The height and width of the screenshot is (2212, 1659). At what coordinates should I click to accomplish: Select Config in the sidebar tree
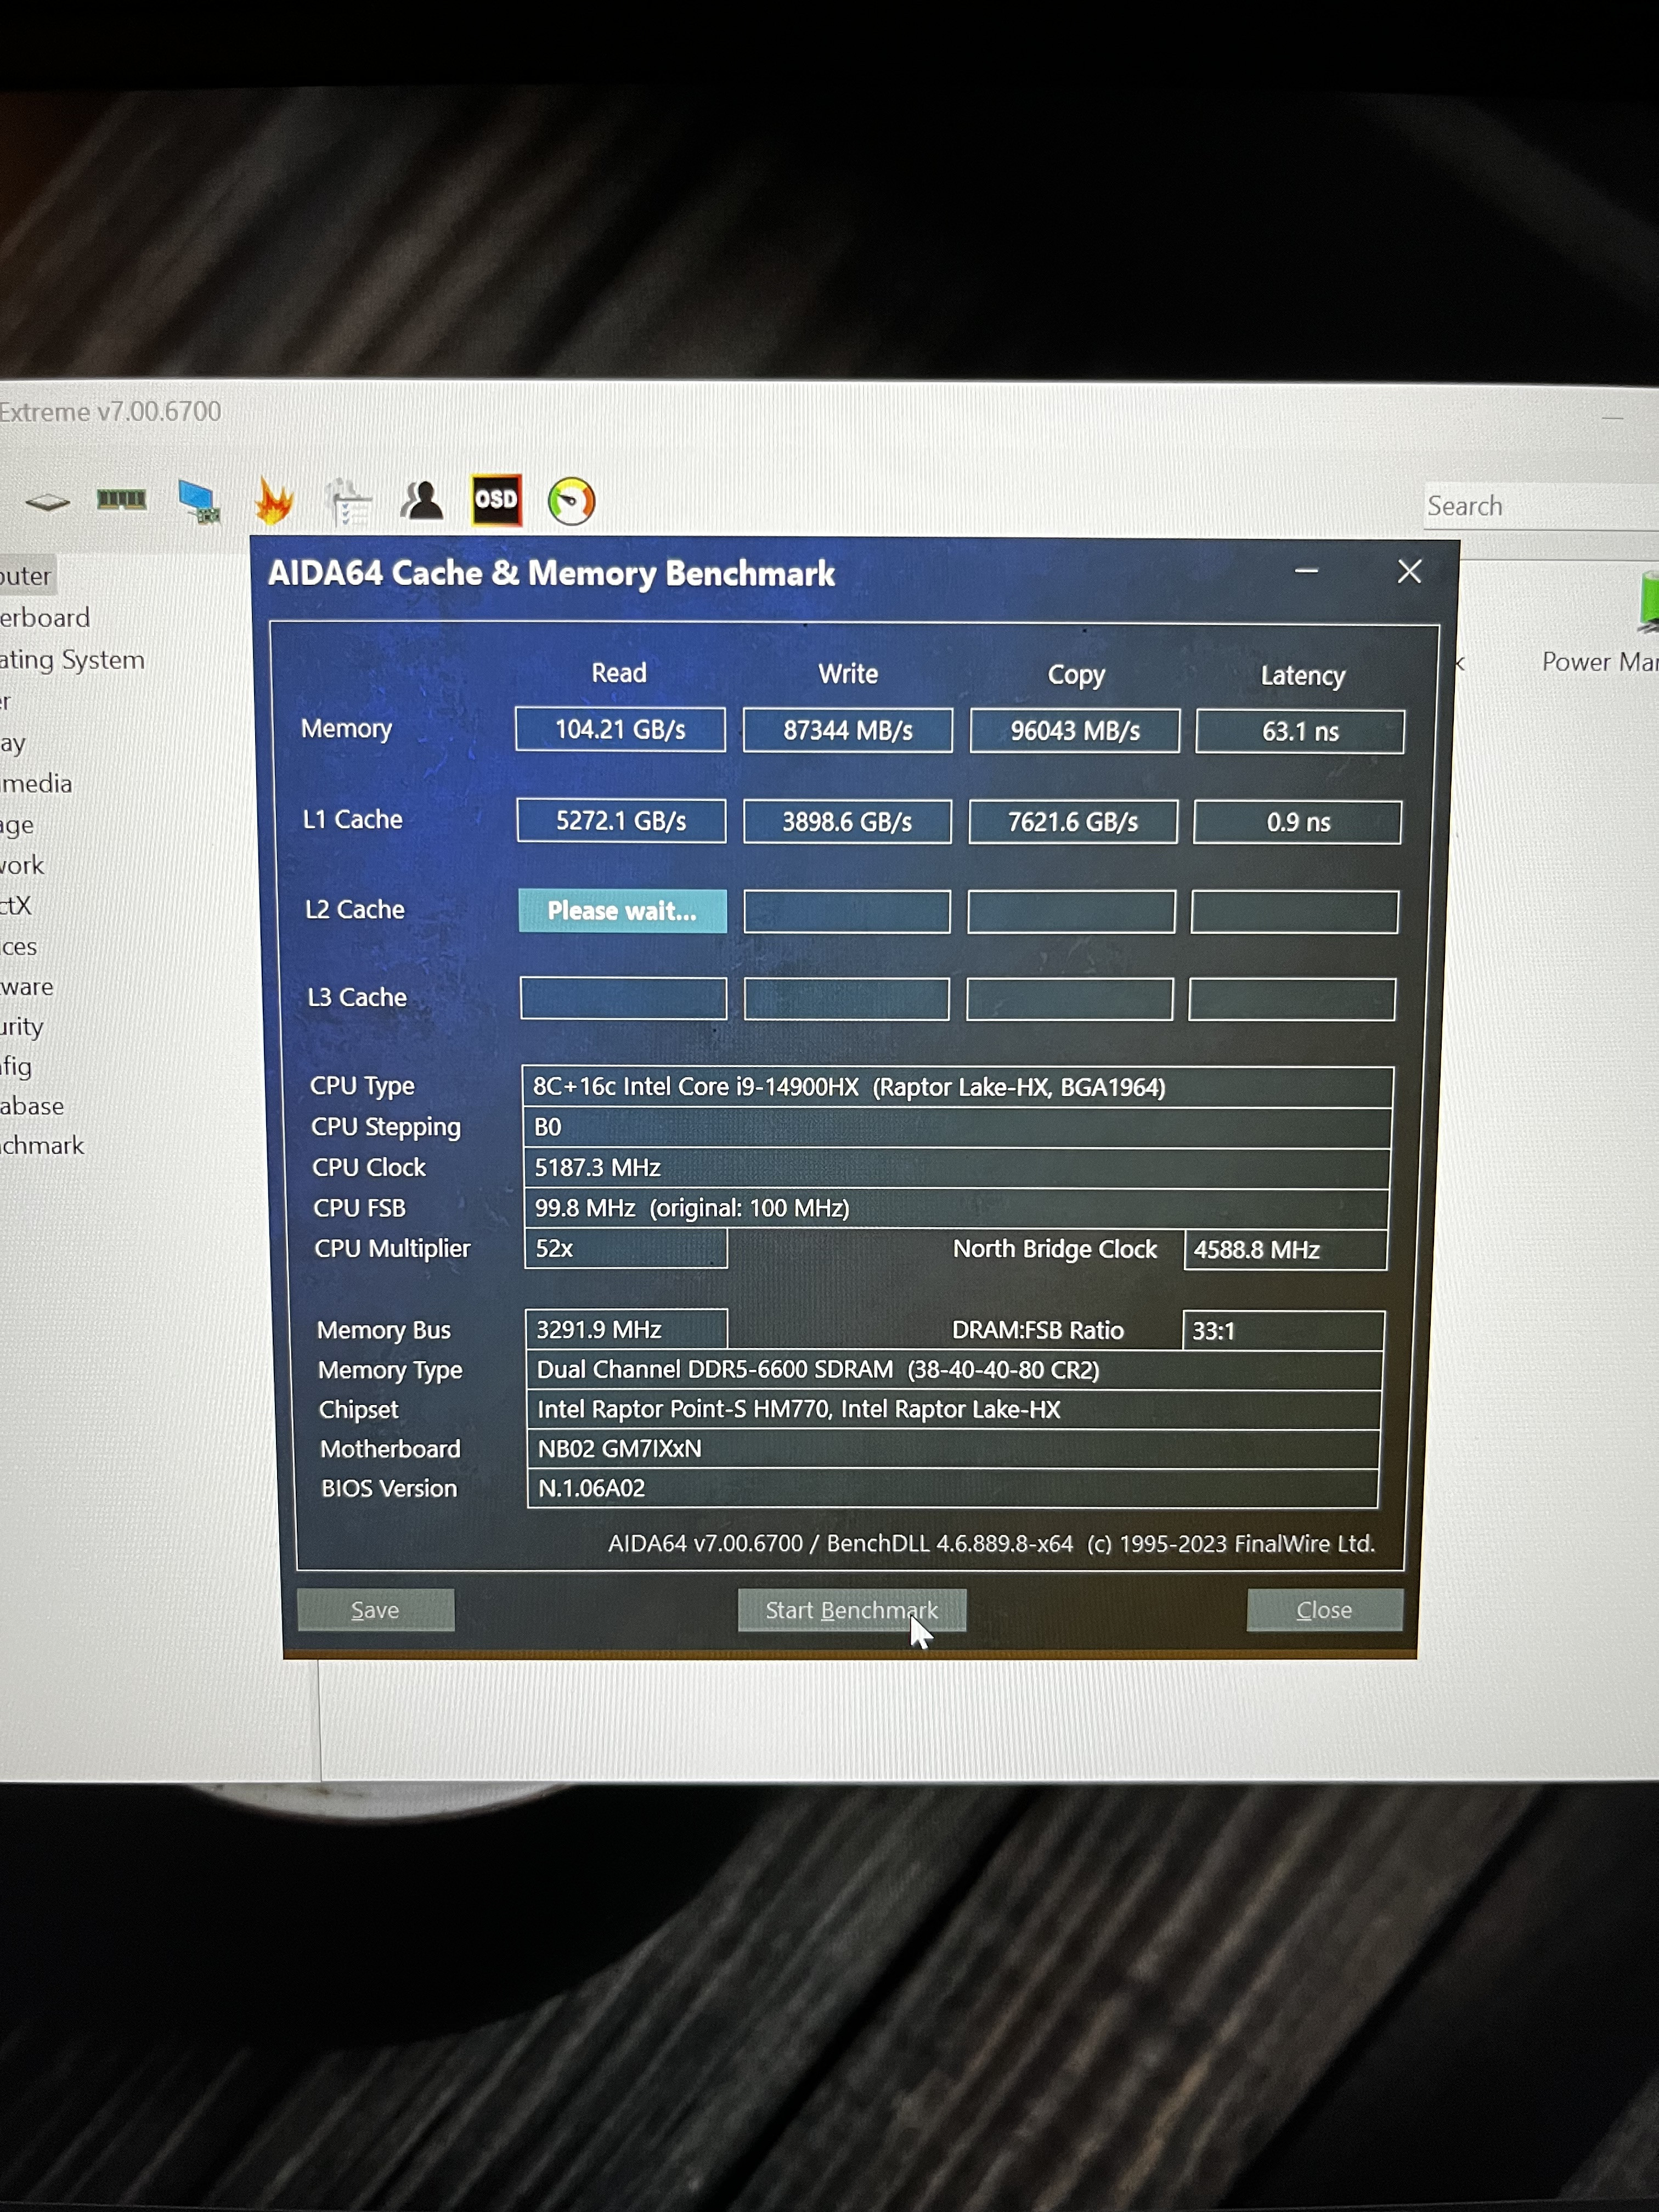pyautogui.click(x=16, y=1066)
